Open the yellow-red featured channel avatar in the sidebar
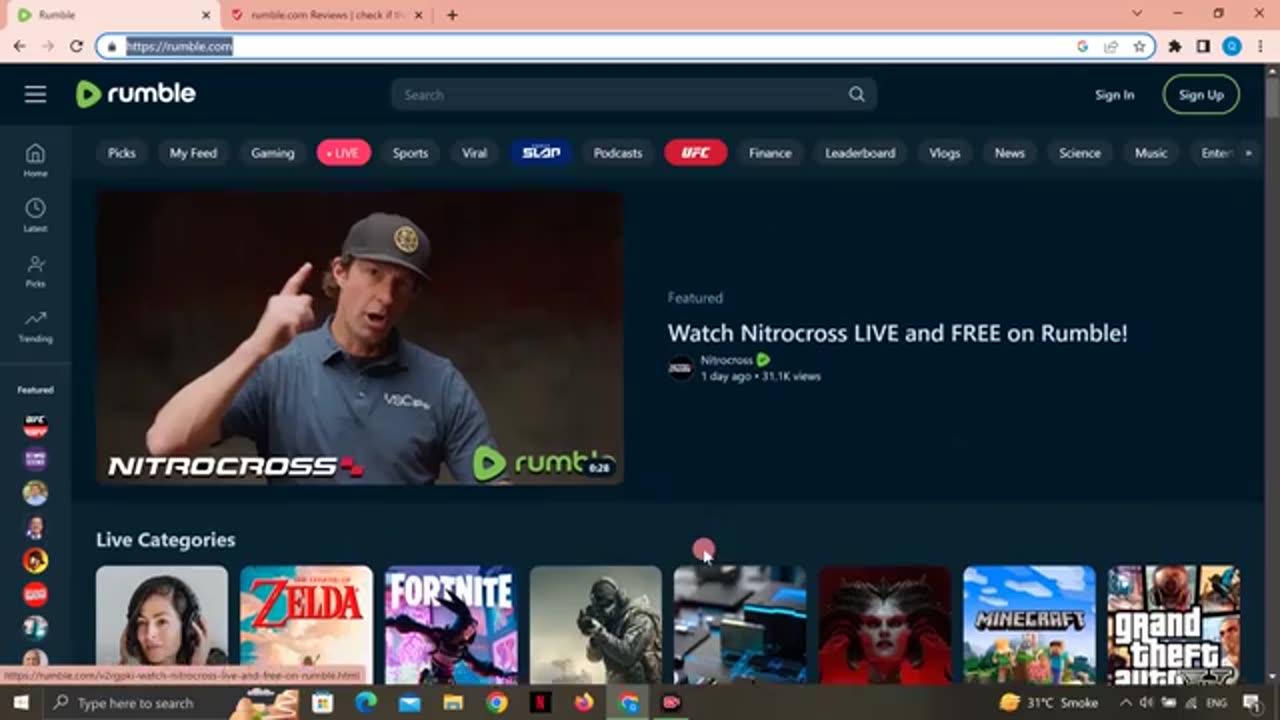Viewport: 1280px width, 720px height. click(35, 560)
